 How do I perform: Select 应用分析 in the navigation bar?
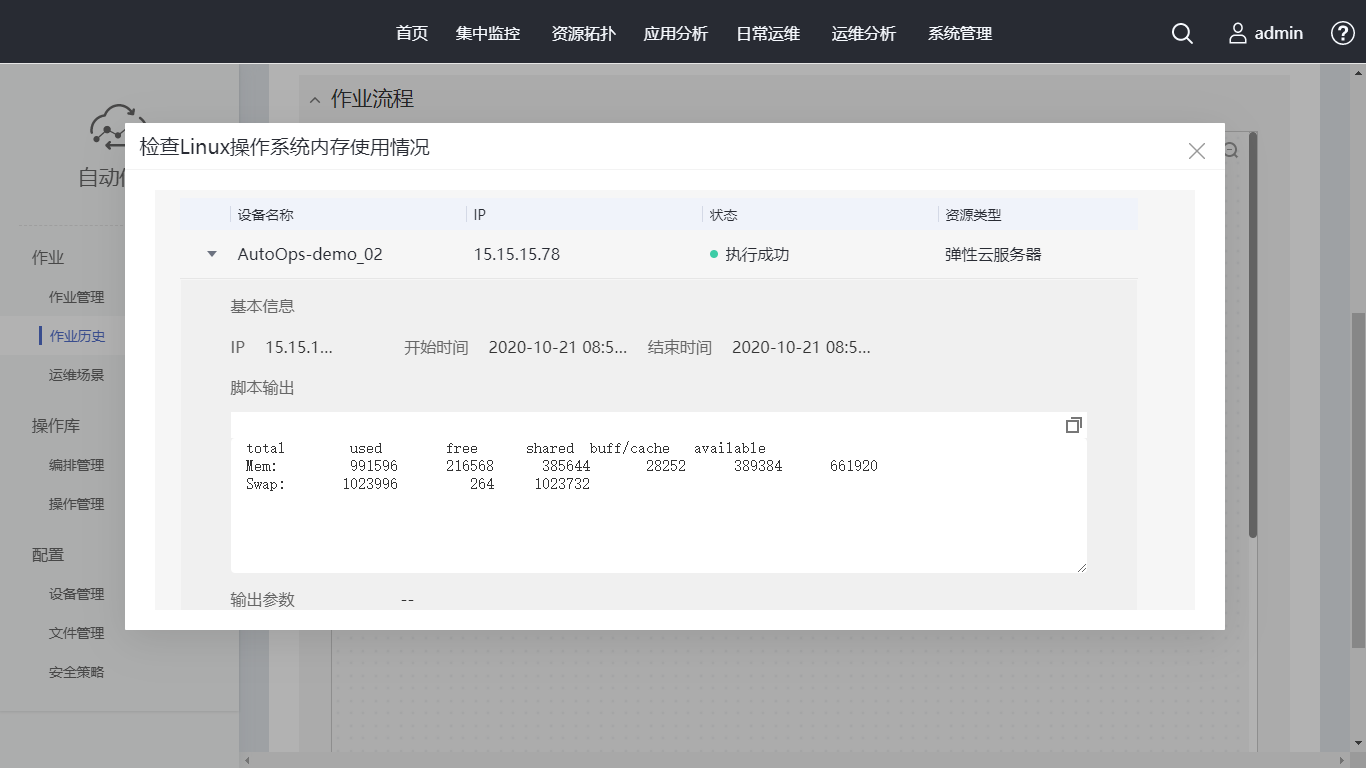[x=676, y=34]
